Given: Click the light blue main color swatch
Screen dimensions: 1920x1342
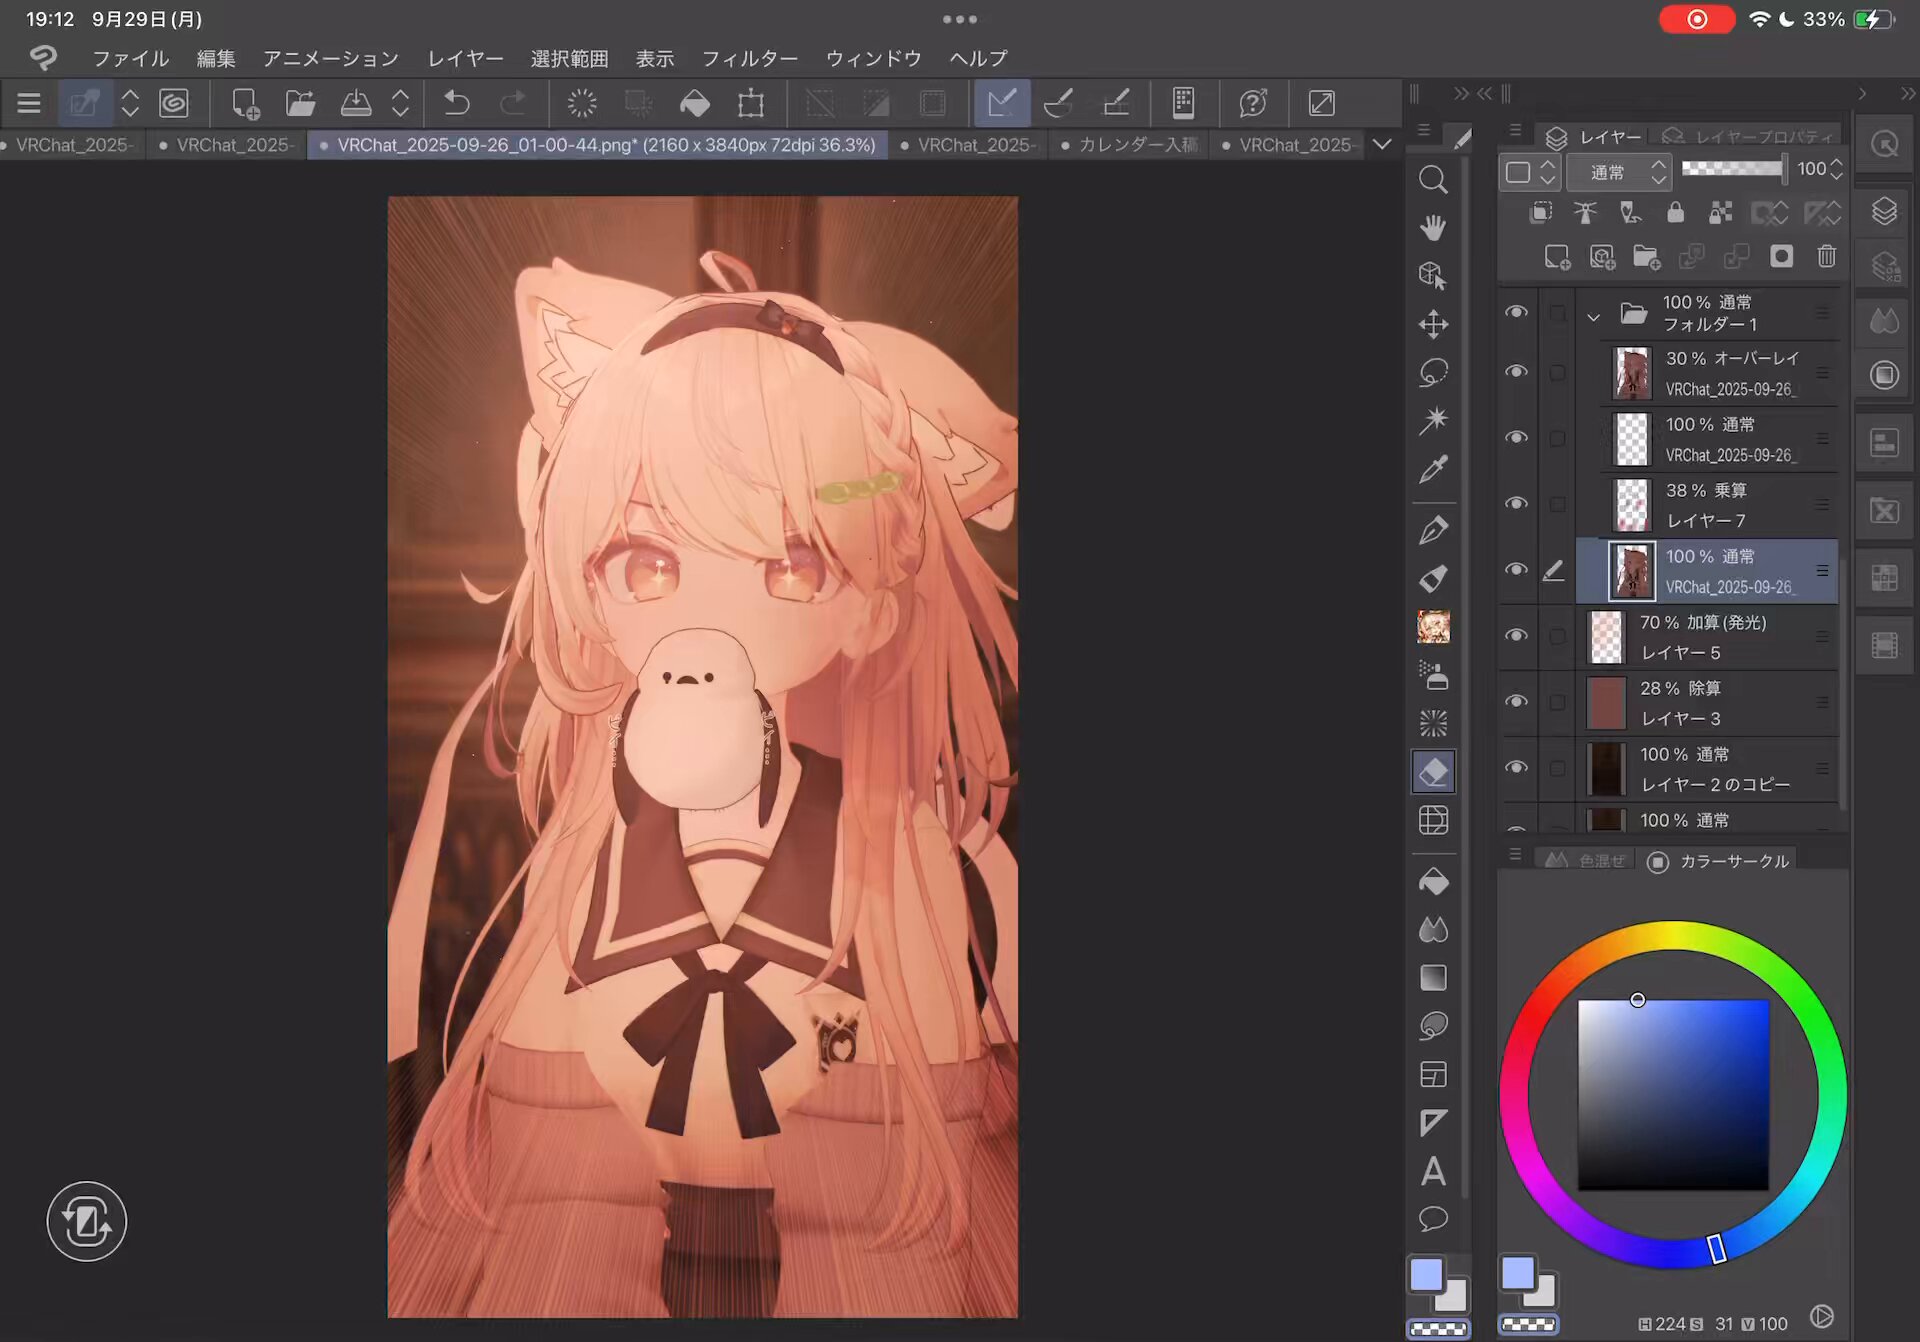Looking at the screenshot, I should [1426, 1276].
